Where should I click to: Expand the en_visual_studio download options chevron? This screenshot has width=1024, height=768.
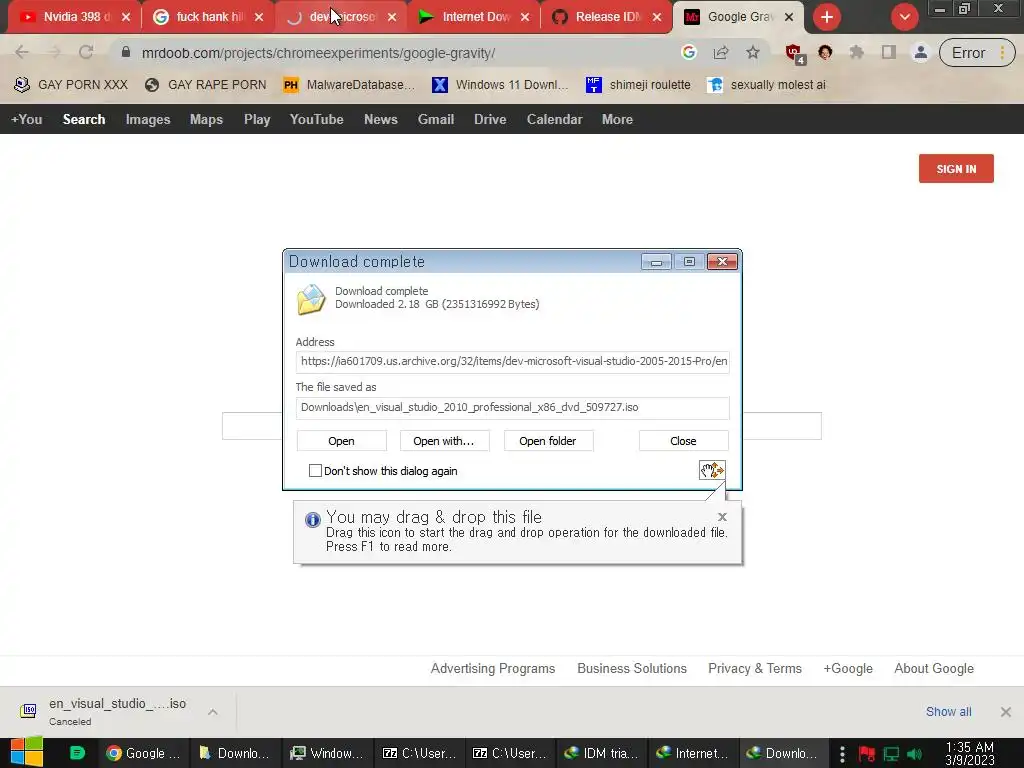click(x=213, y=712)
